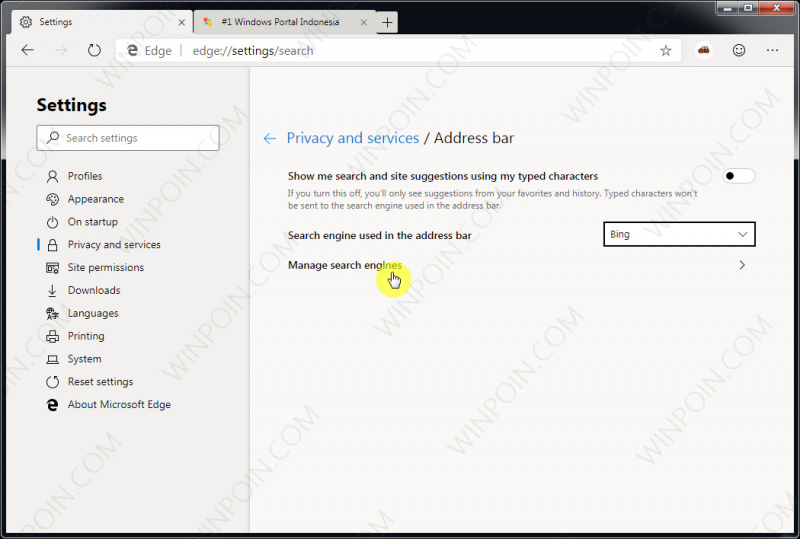Screen dimensions: 800x539
Task: Open the three-dot Settings and more menu
Action: (x=772, y=50)
